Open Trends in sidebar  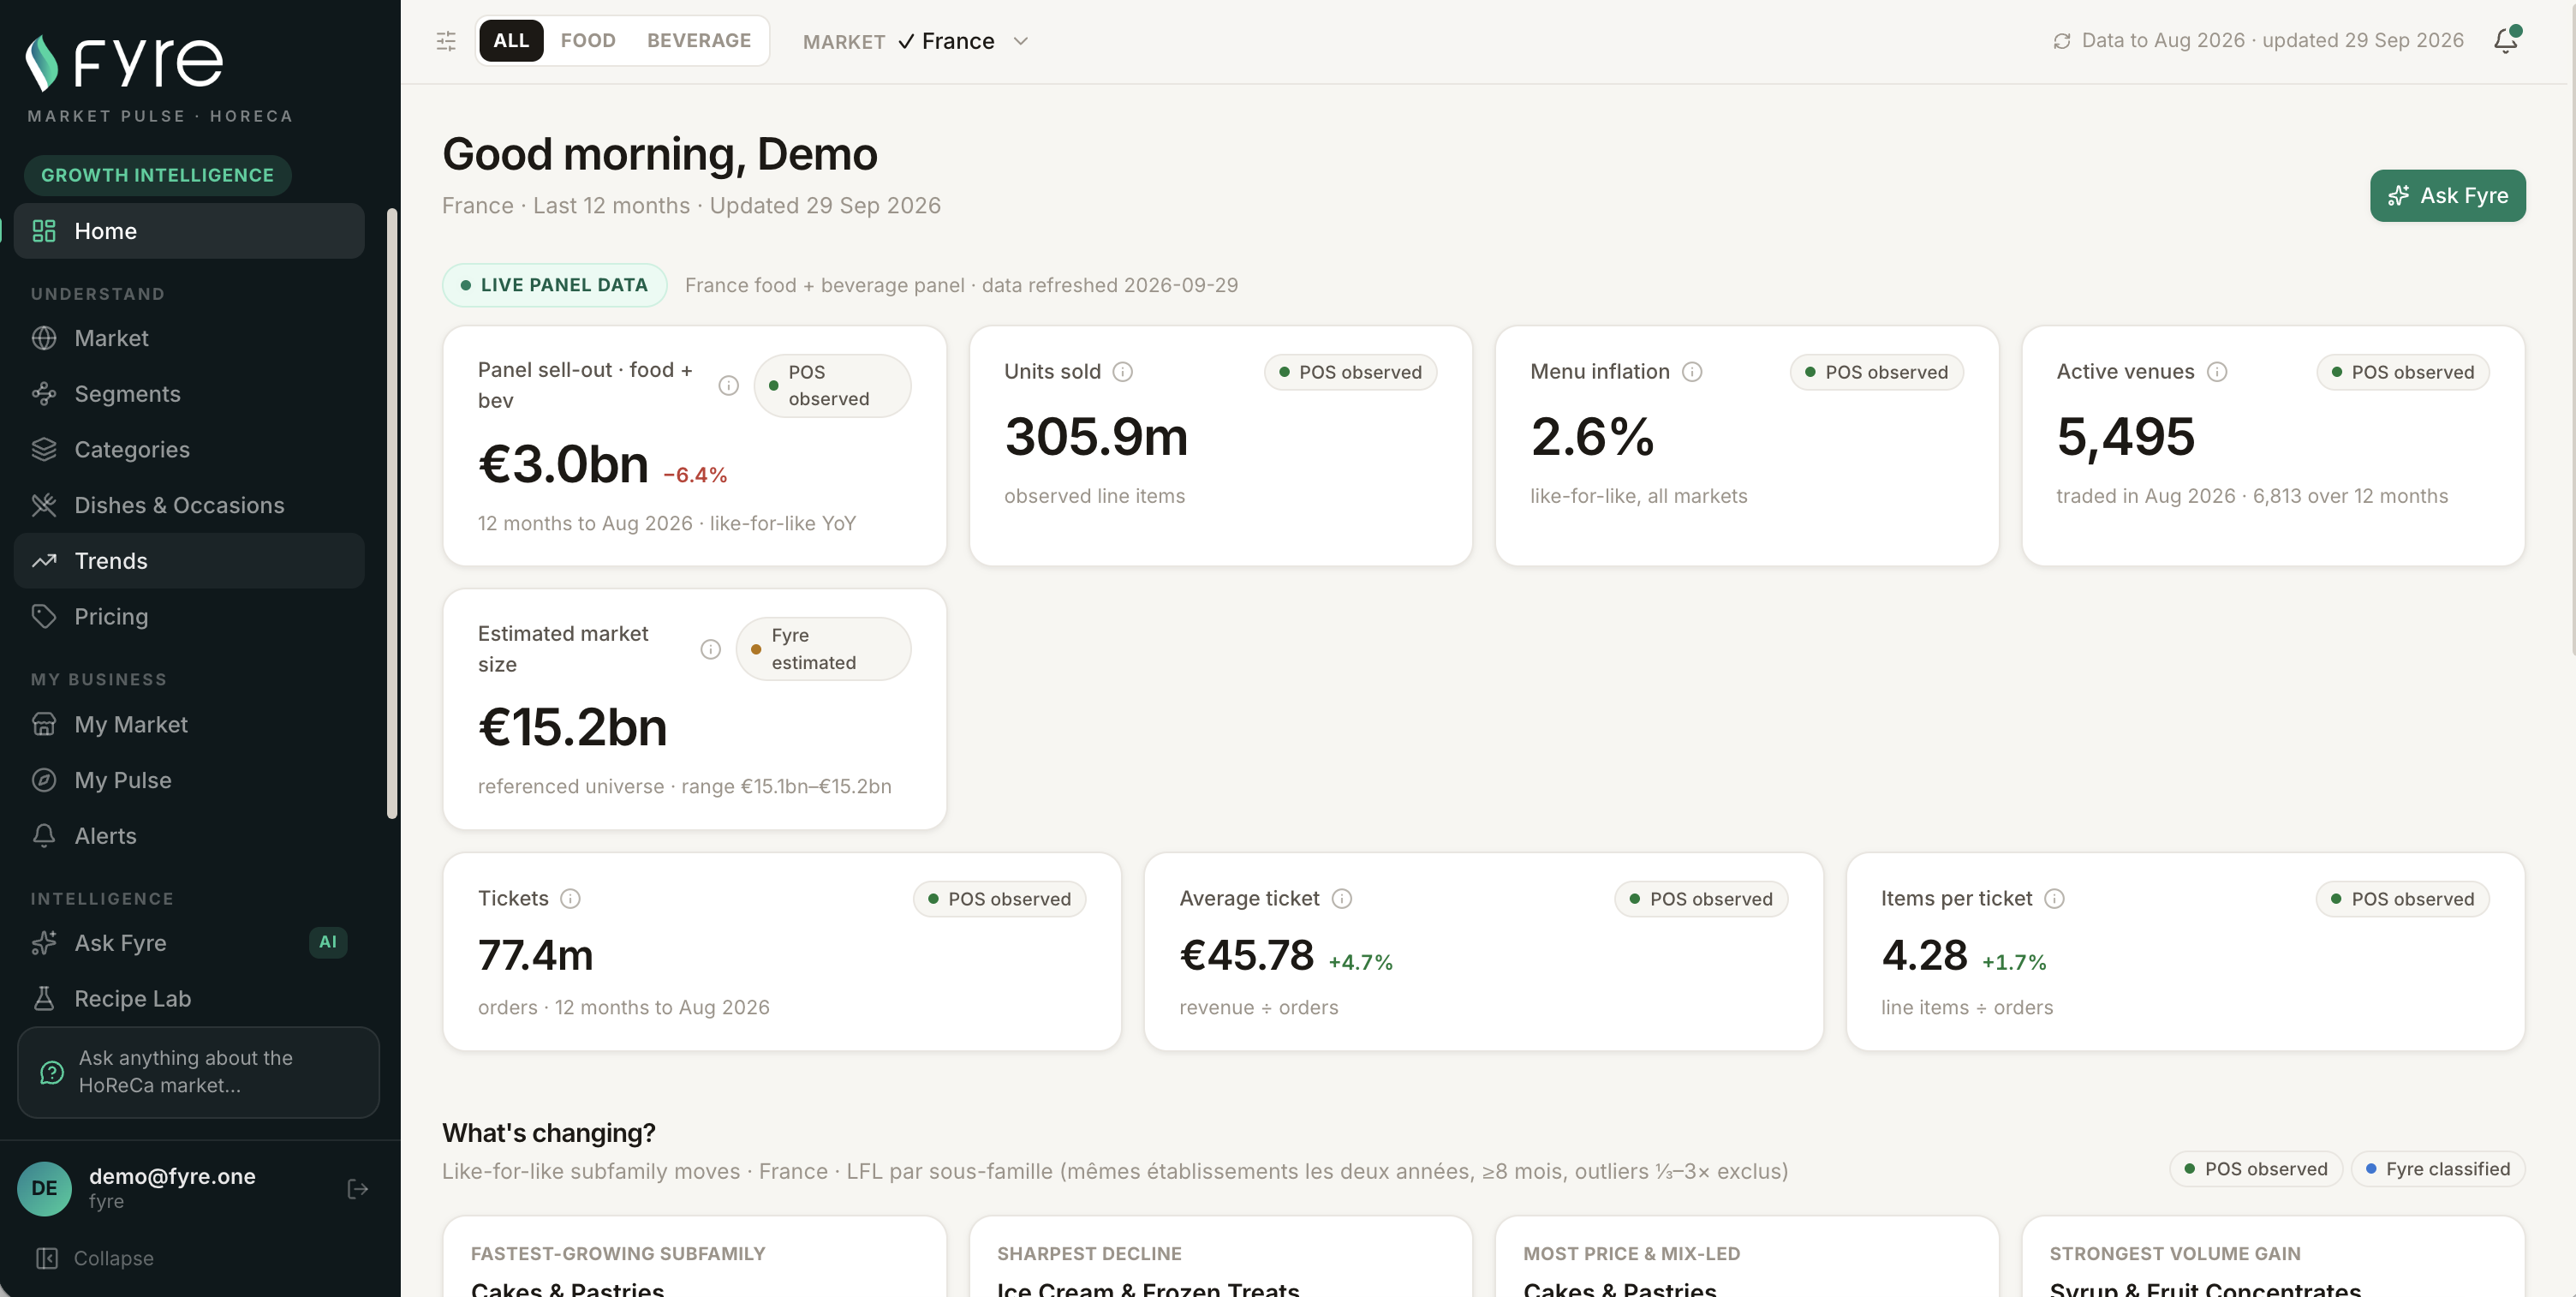click(x=189, y=561)
